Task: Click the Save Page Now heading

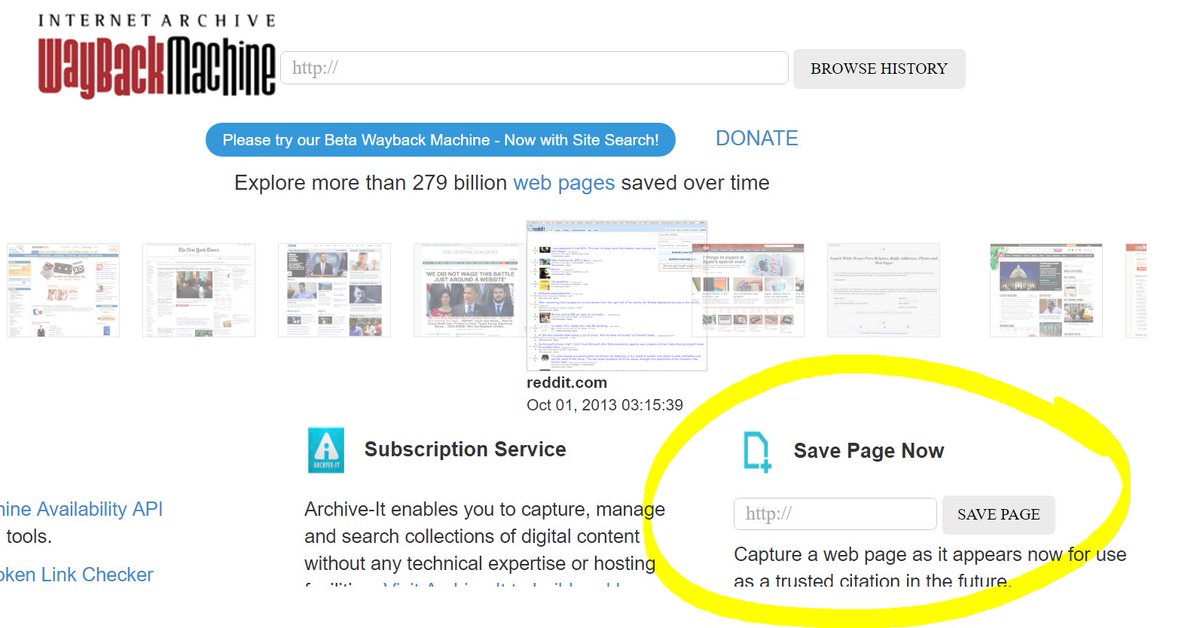Action: click(869, 451)
